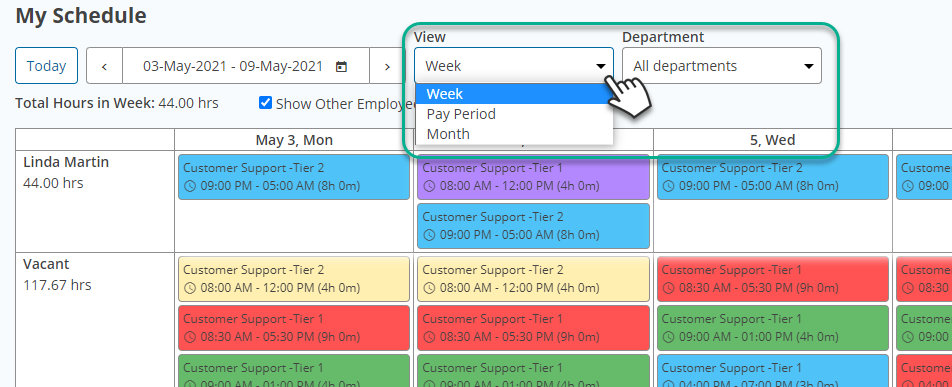This screenshot has width=952, height=387.
Task: Open Vacant Tuesday yellow Tier 2 shift
Action: coord(534,279)
